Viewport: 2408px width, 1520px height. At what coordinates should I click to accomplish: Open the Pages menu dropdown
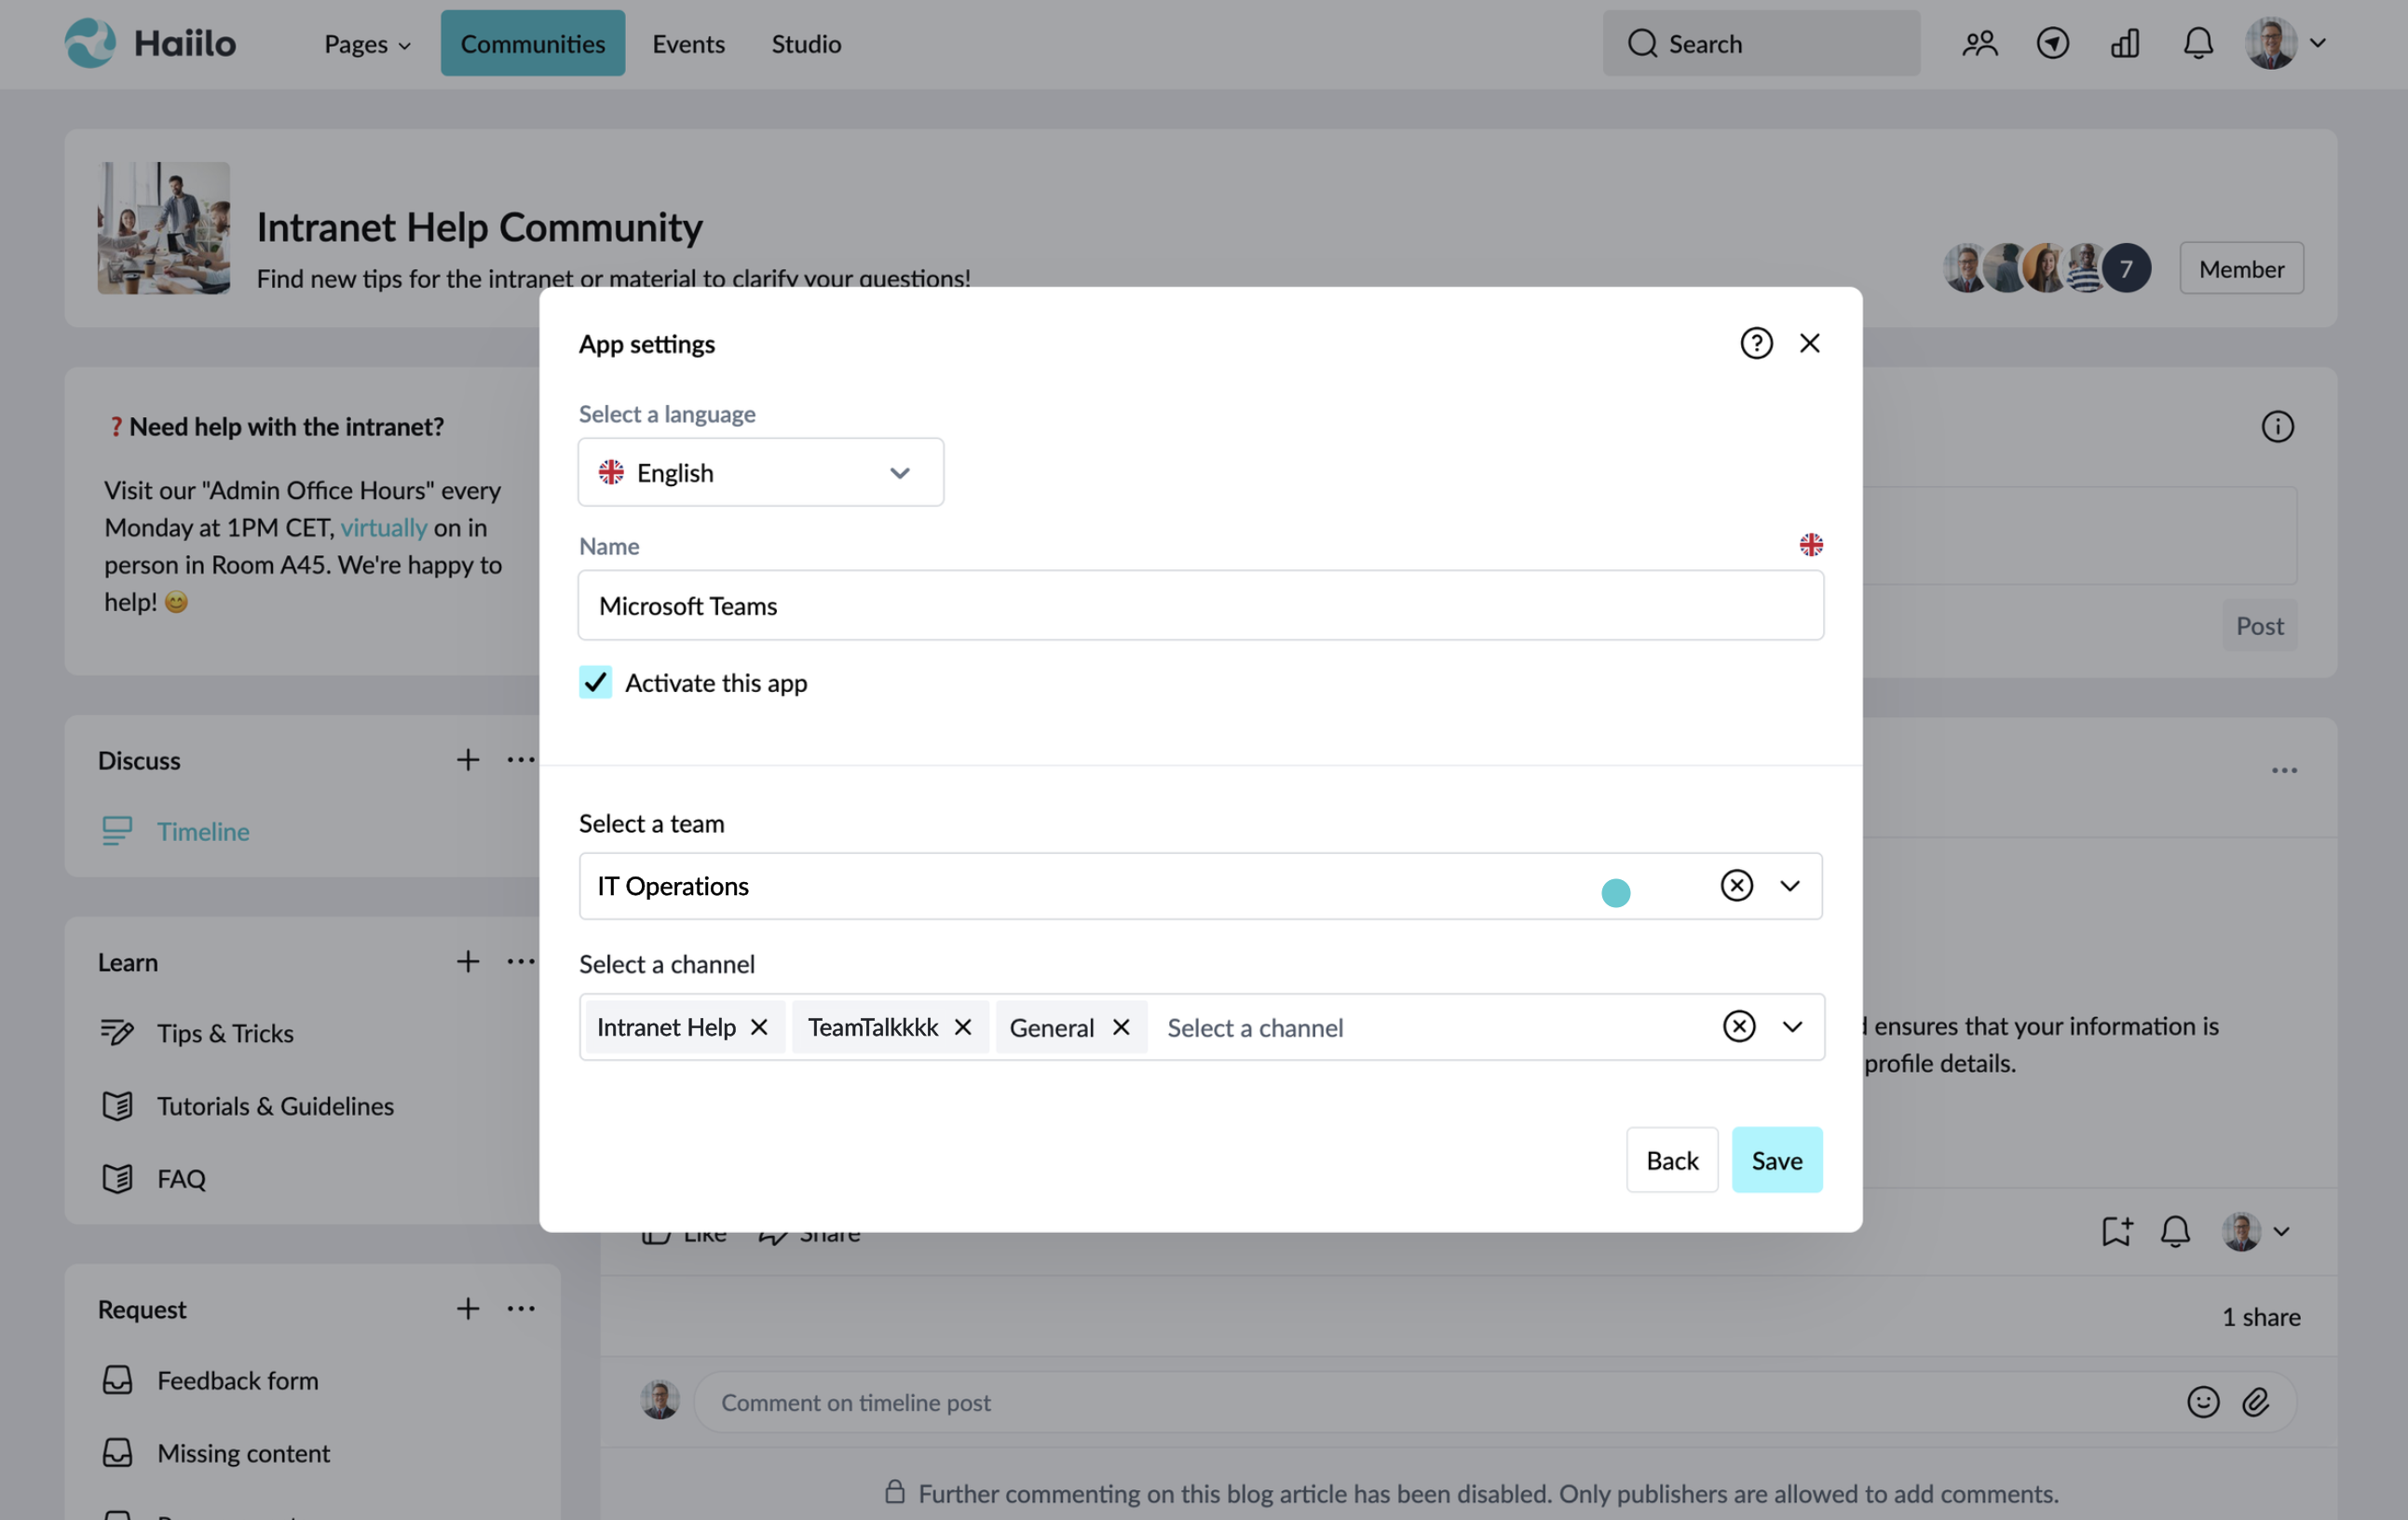click(x=367, y=43)
